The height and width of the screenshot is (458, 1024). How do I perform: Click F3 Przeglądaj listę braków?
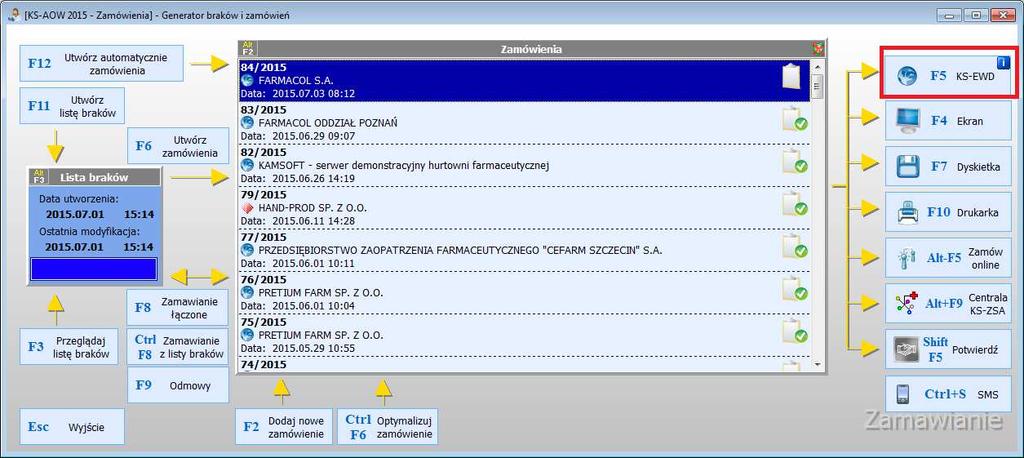coord(69,346)
